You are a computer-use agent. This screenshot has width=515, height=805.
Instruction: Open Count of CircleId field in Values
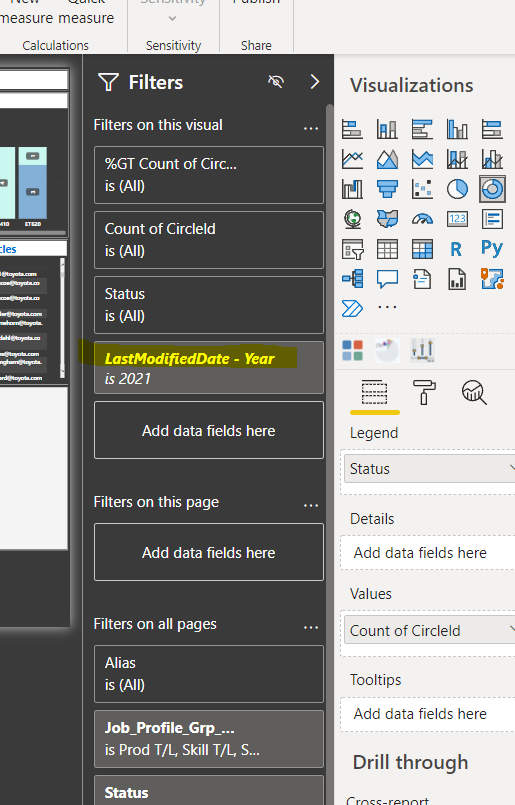(x=429, y=630)
